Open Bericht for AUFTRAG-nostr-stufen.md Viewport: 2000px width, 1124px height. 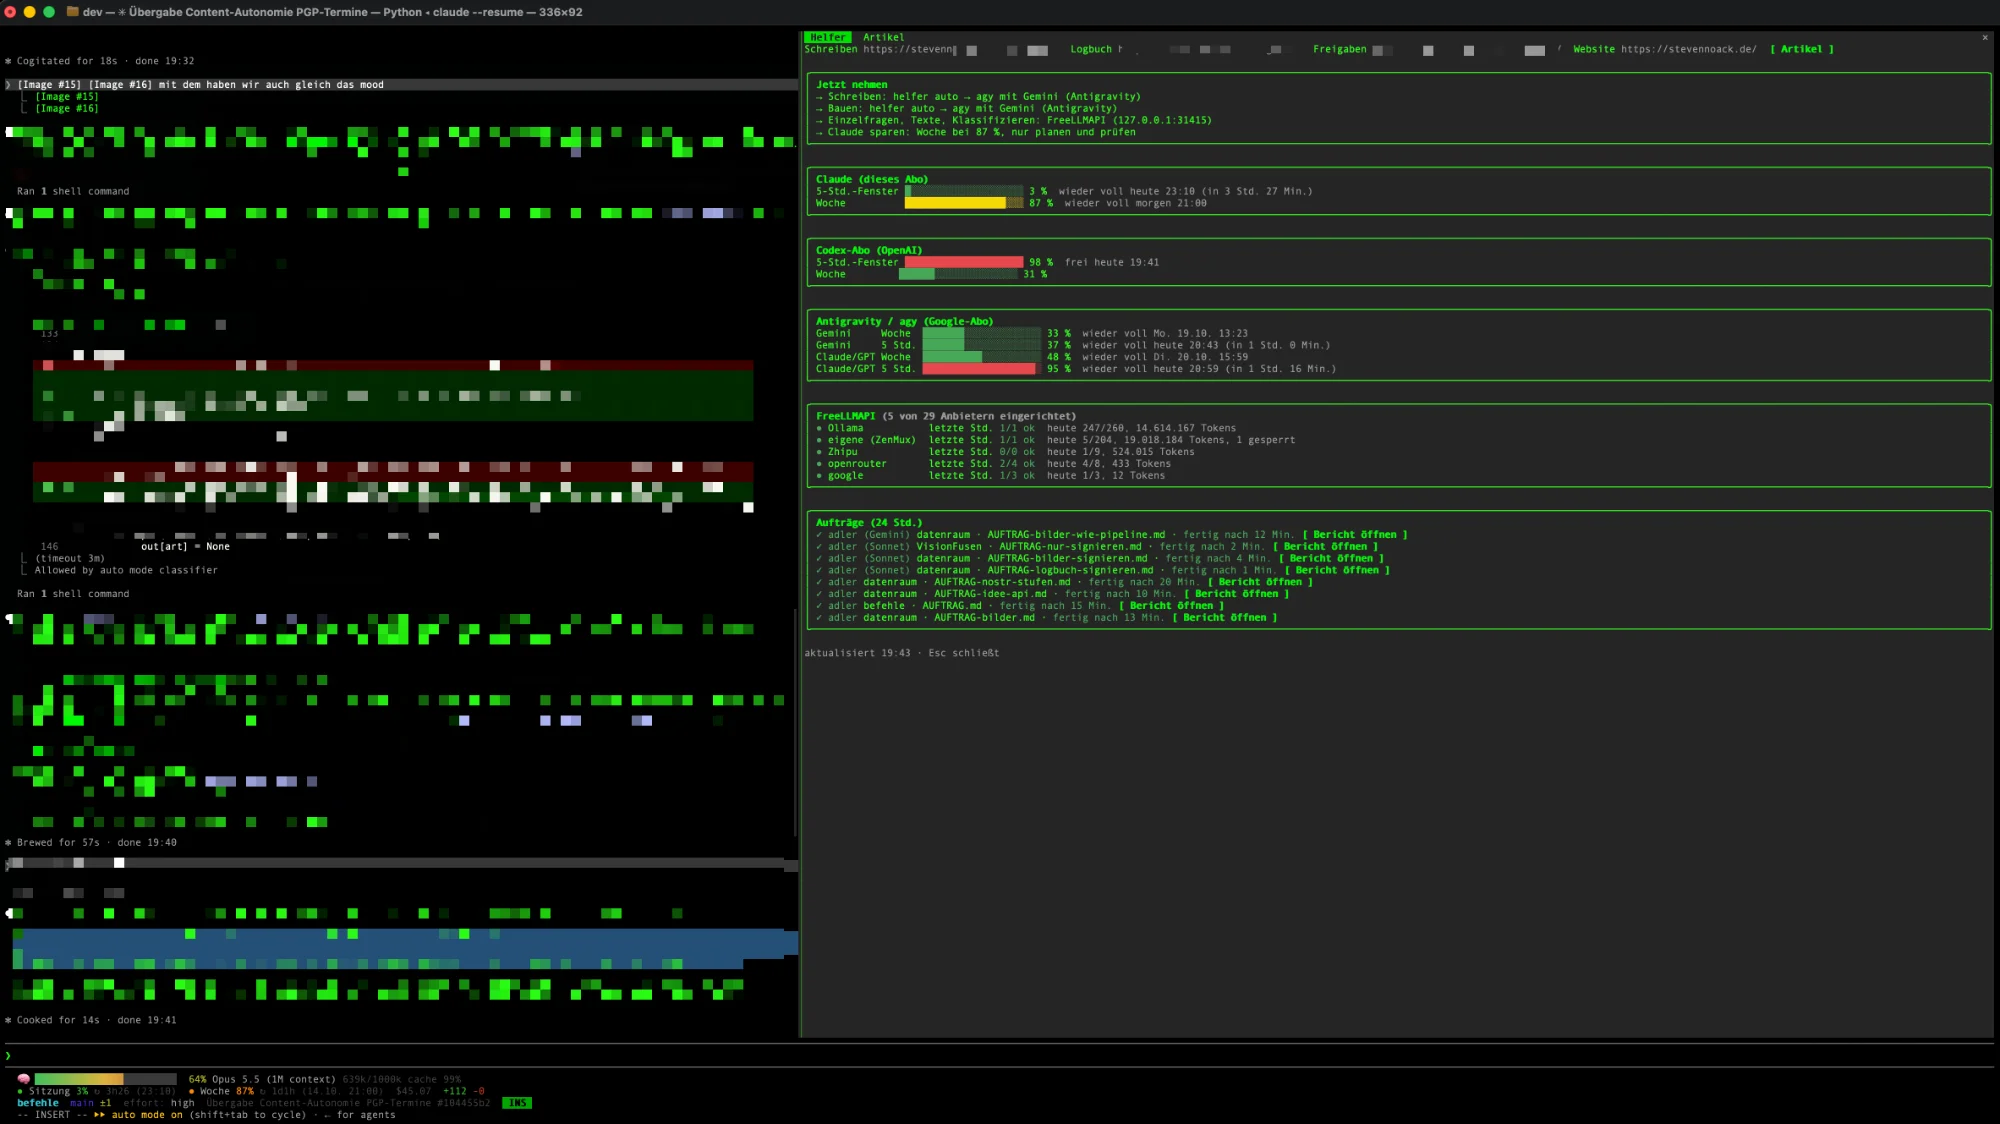pyautogui.click(x=1259, y=582)
